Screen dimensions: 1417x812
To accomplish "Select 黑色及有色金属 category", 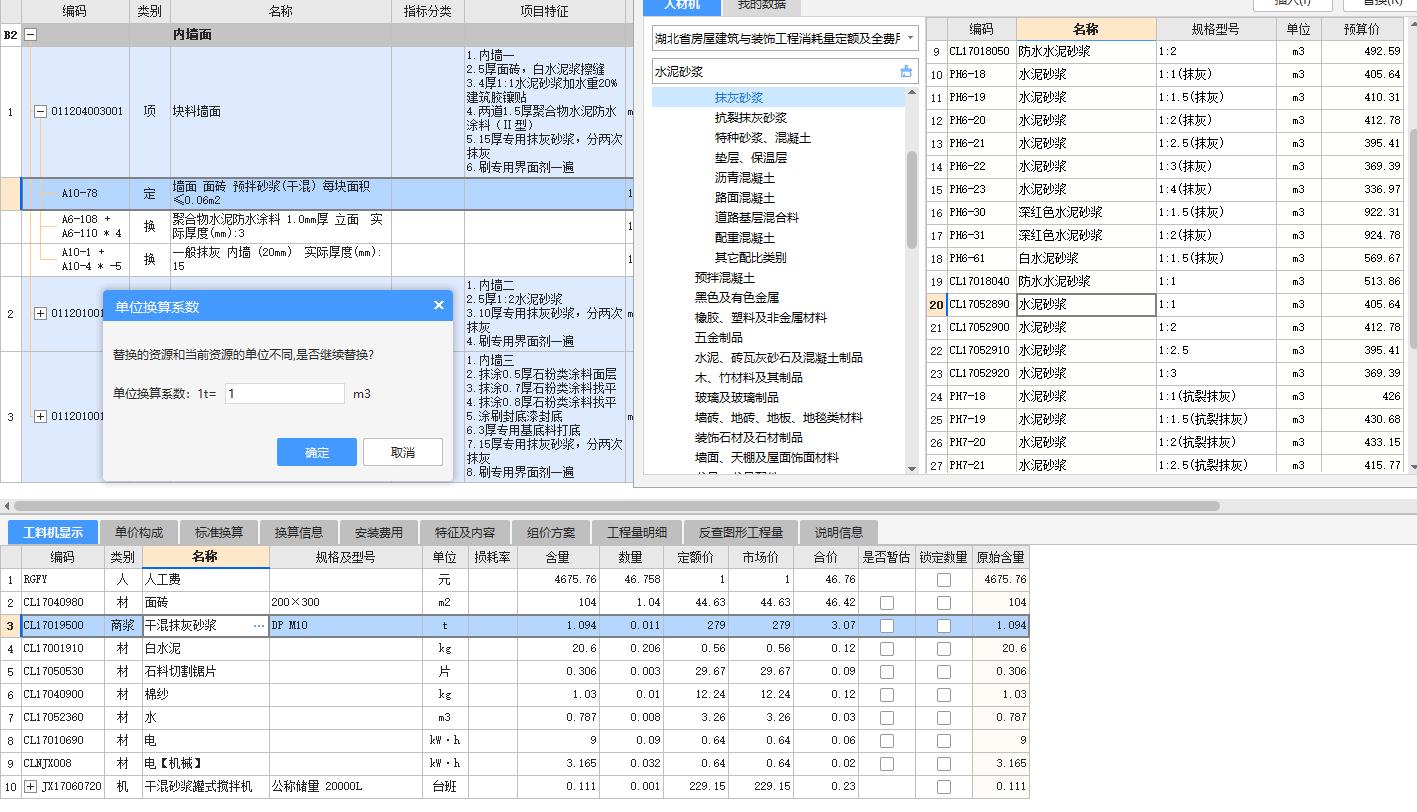I will pos(737,298).
